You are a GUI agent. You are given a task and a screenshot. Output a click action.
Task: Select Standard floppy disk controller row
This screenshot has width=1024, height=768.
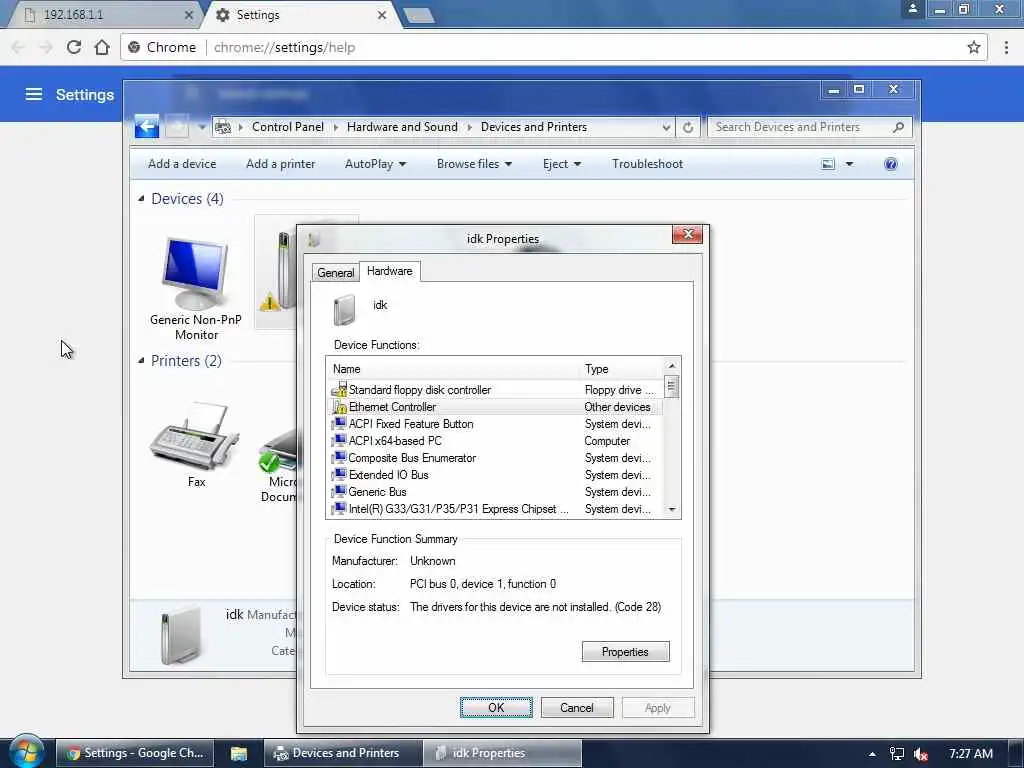[x=494, y=390]
